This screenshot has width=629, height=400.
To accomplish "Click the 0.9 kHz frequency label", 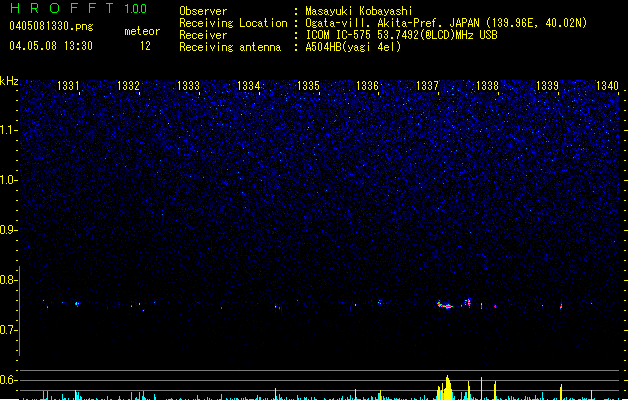I will (x=8, y=230).
